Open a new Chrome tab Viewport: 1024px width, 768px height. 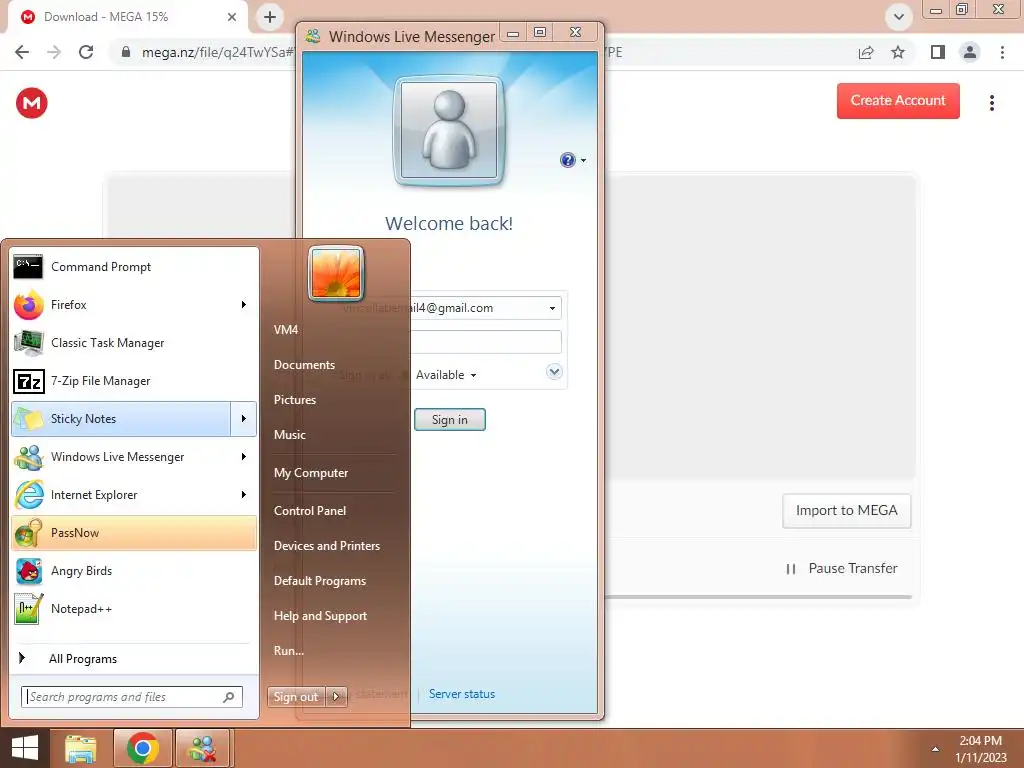click(x=270, y=17)
